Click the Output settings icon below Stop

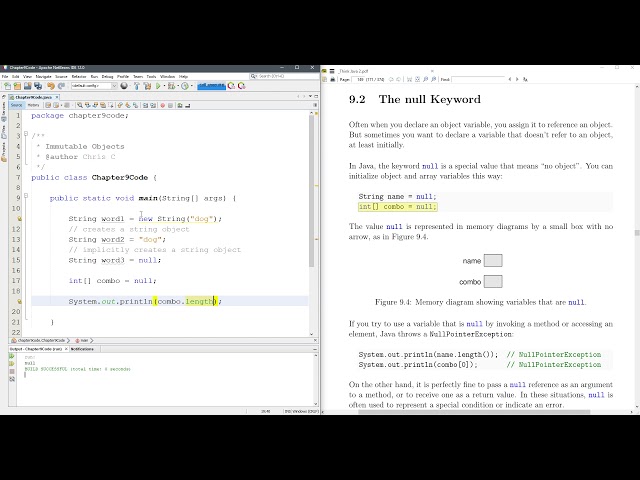tap(12, 379)
